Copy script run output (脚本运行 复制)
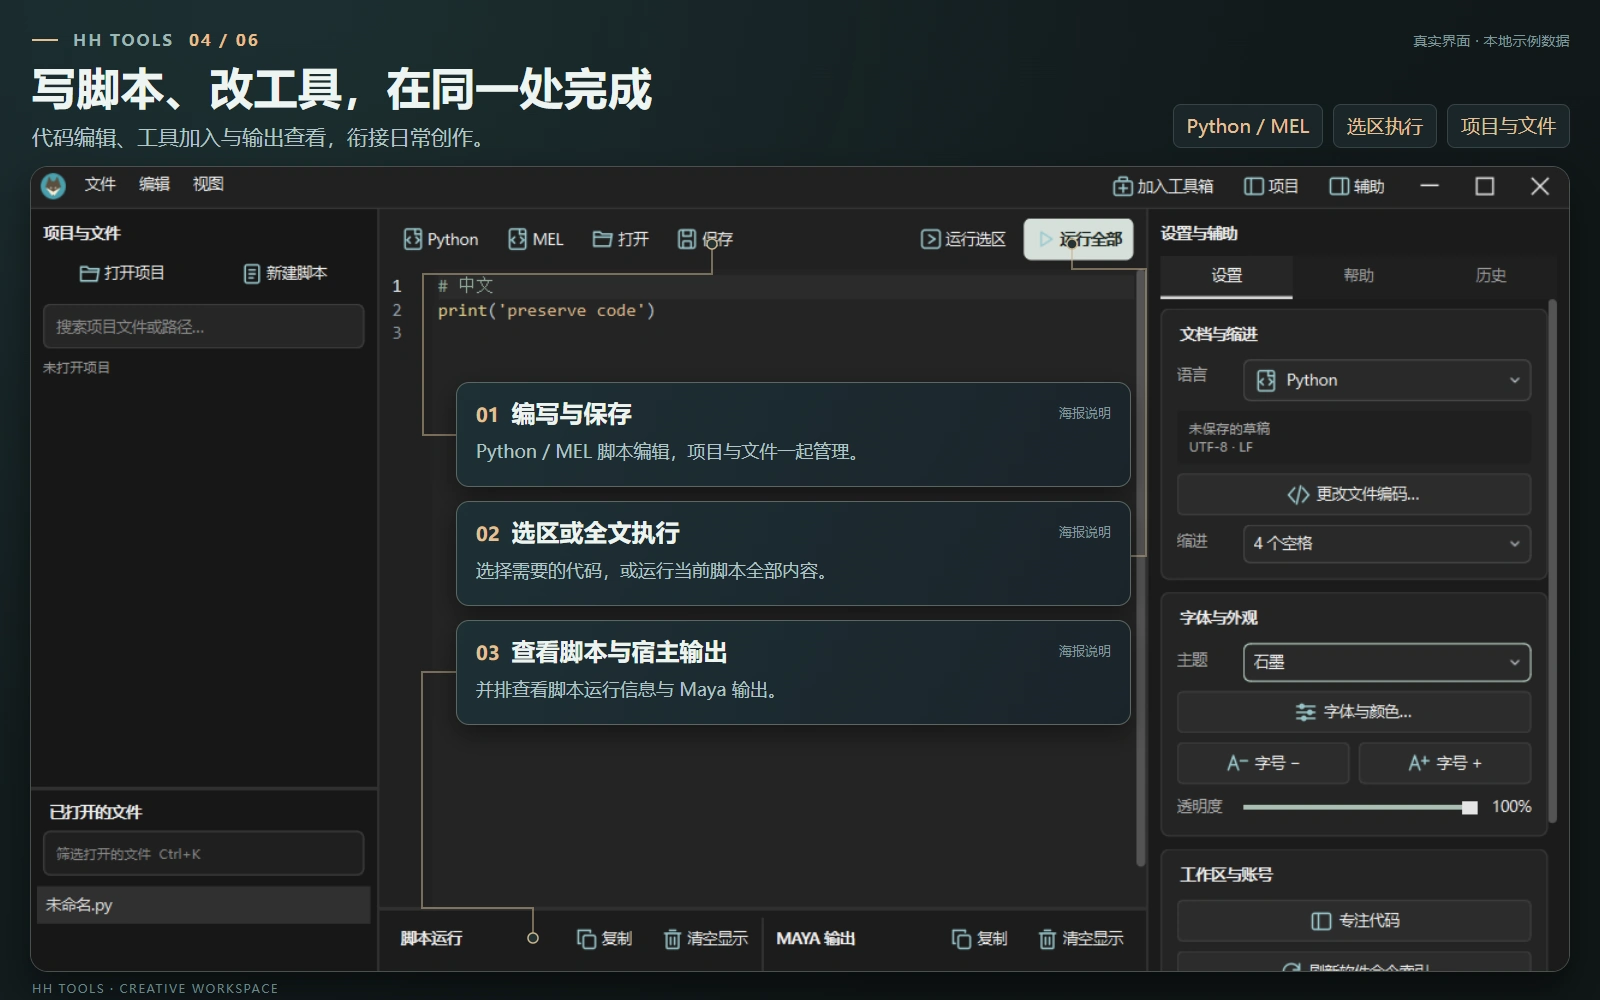This screenshot has width=1600, height=1000. pos(605,938)
